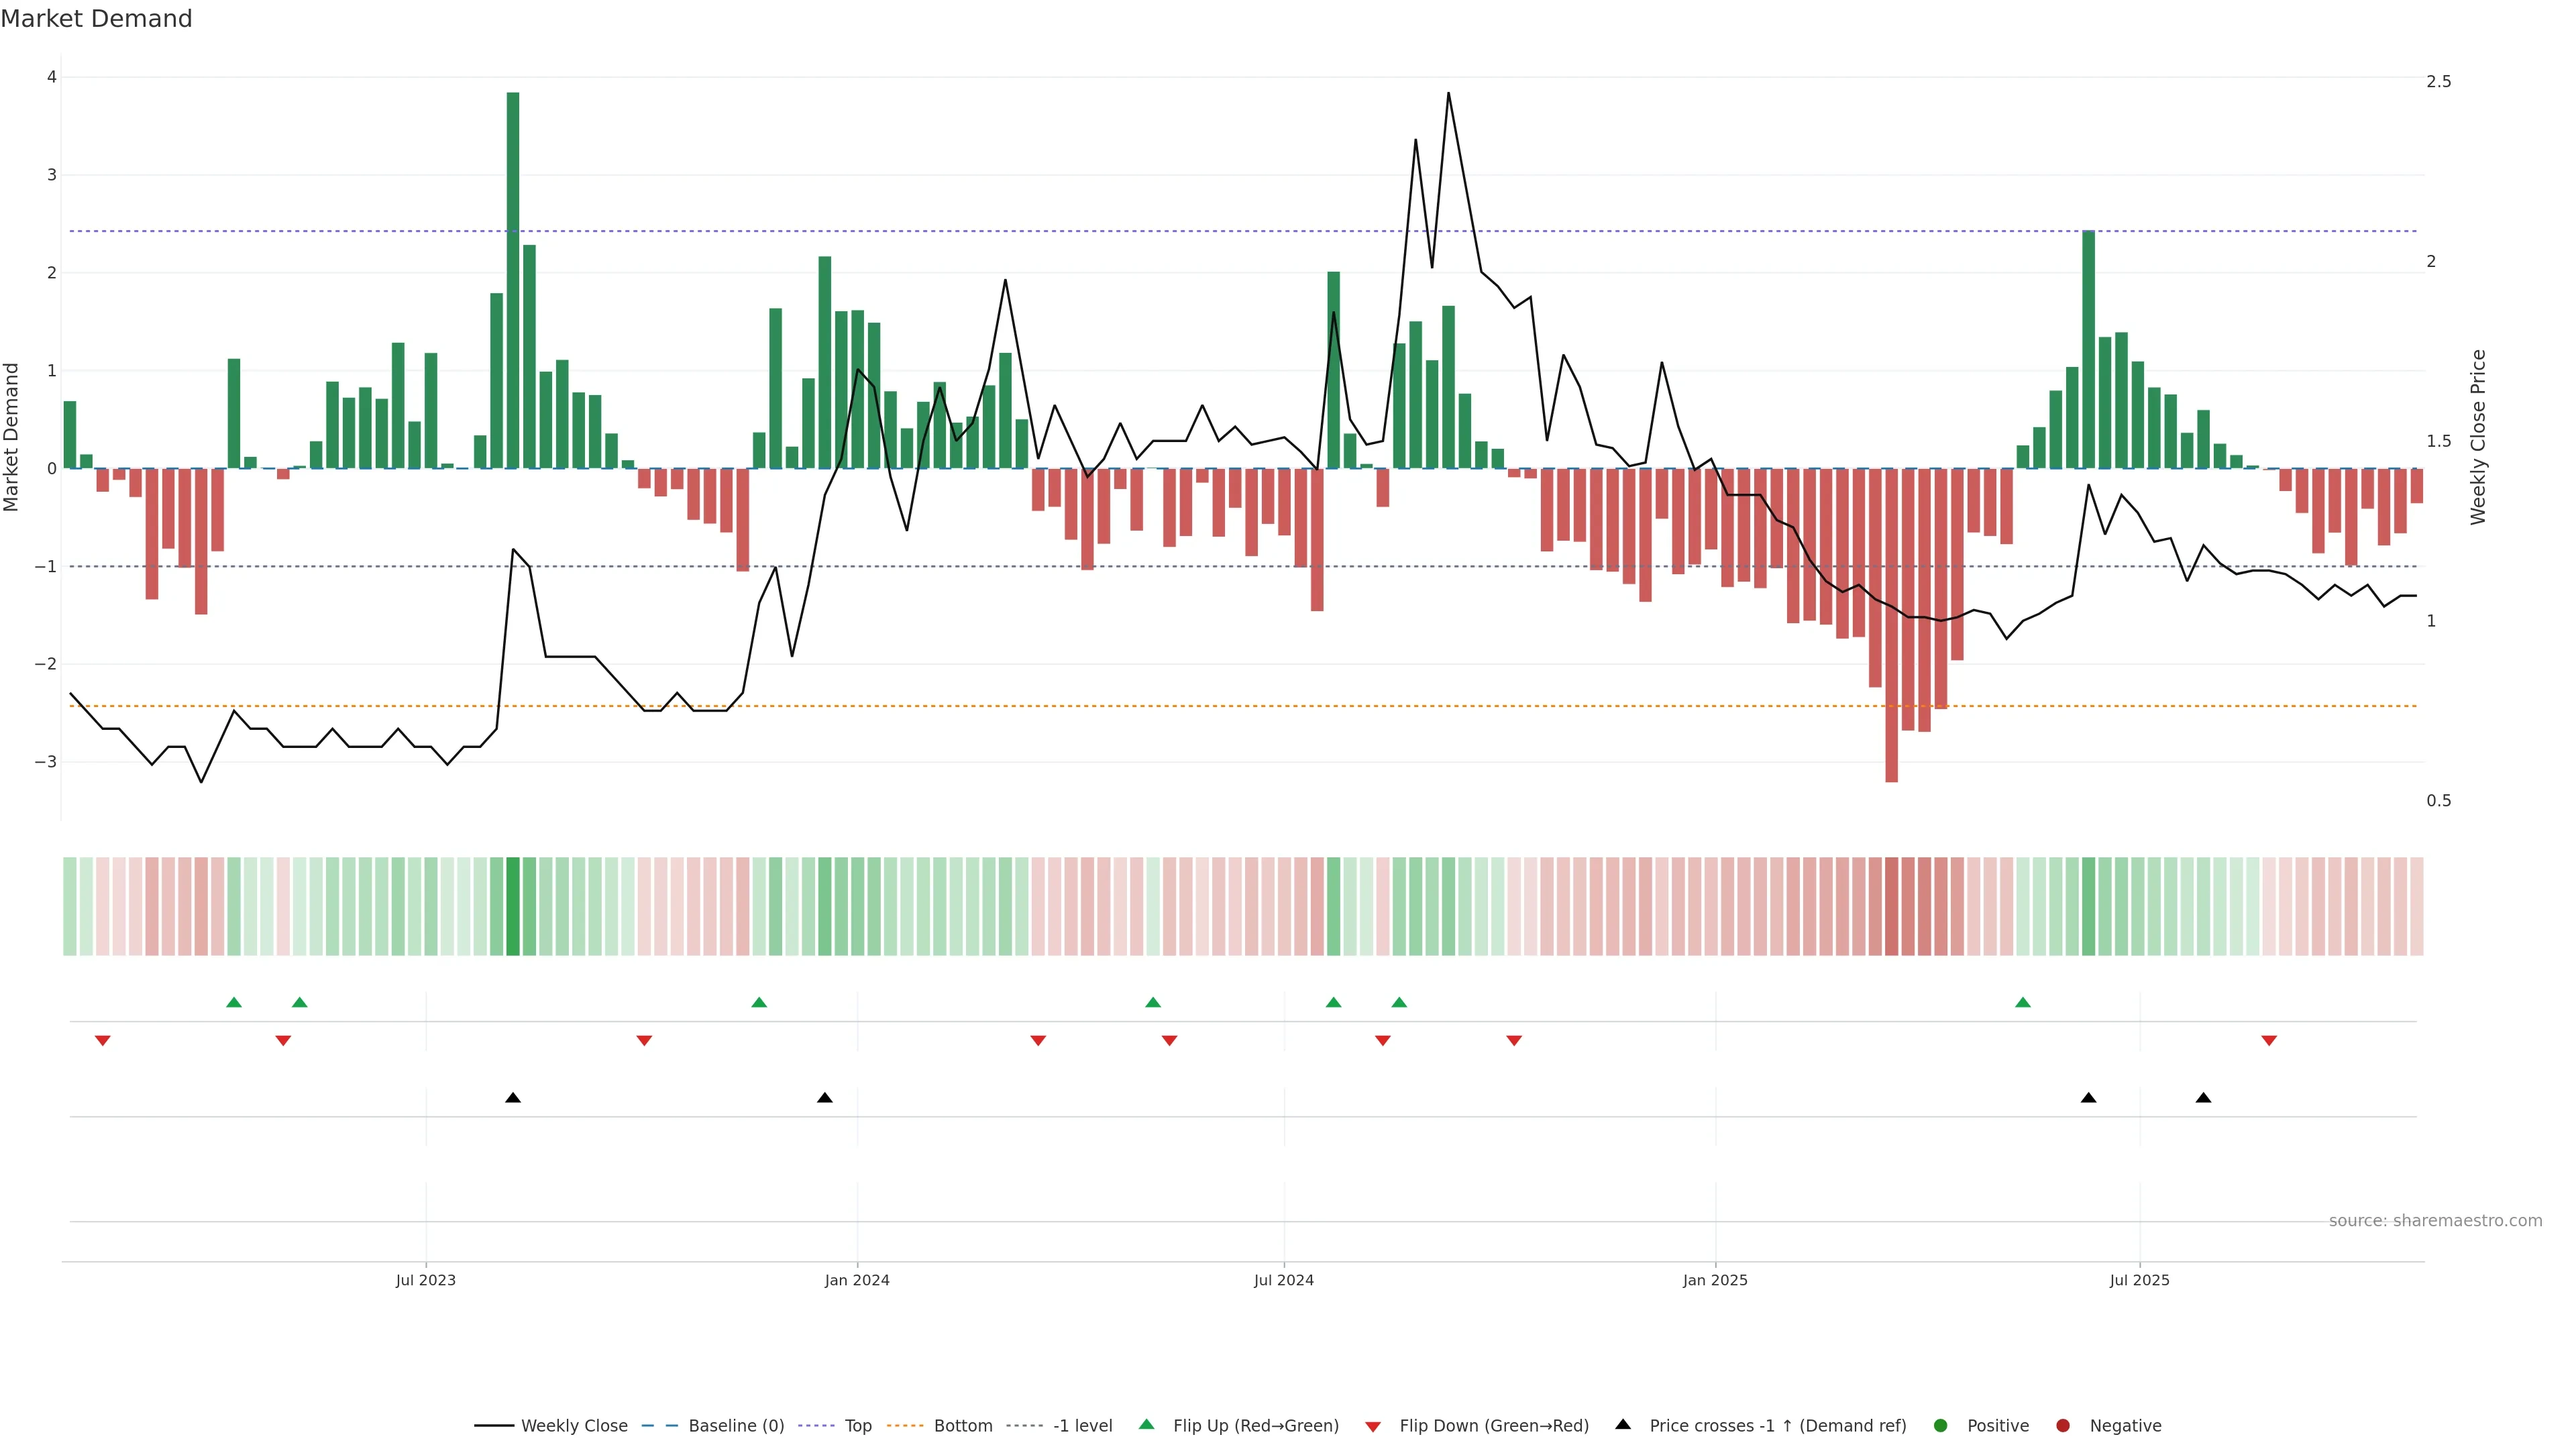Click Flip Up green triangle legend icon

[1147, 1424]
